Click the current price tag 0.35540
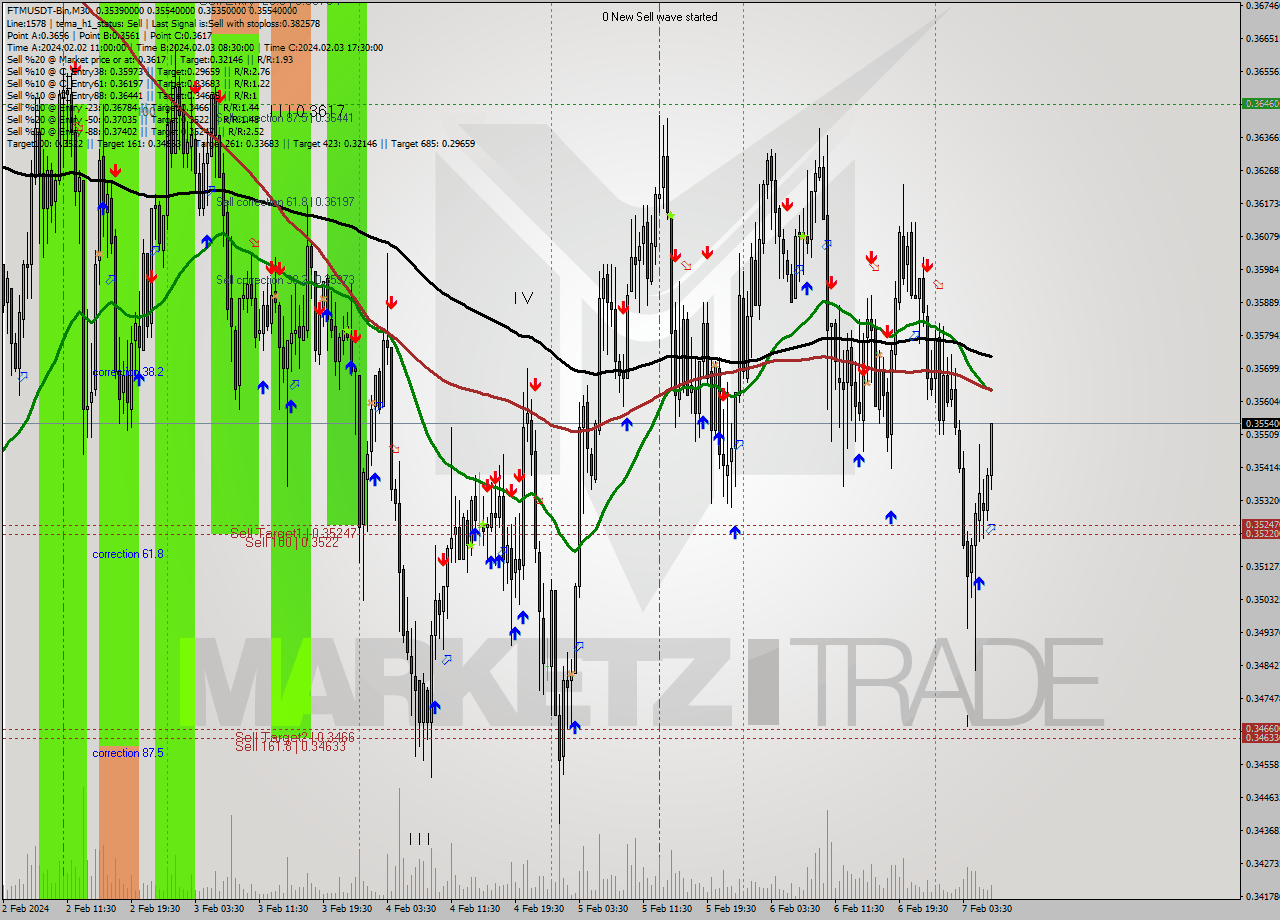 coord(1260,423)
